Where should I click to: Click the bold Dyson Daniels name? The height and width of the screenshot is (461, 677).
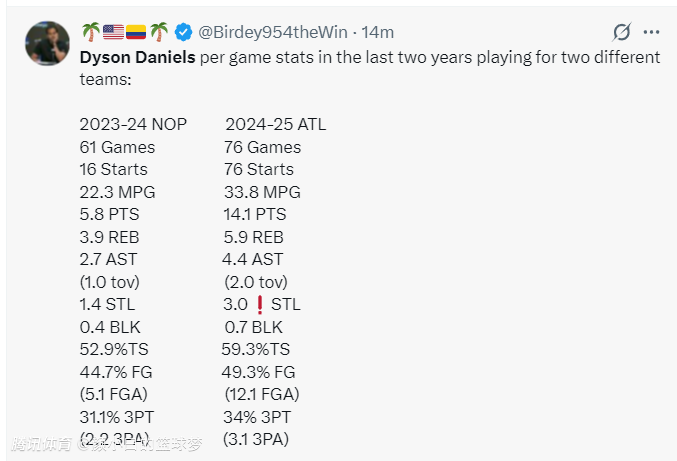137,57
